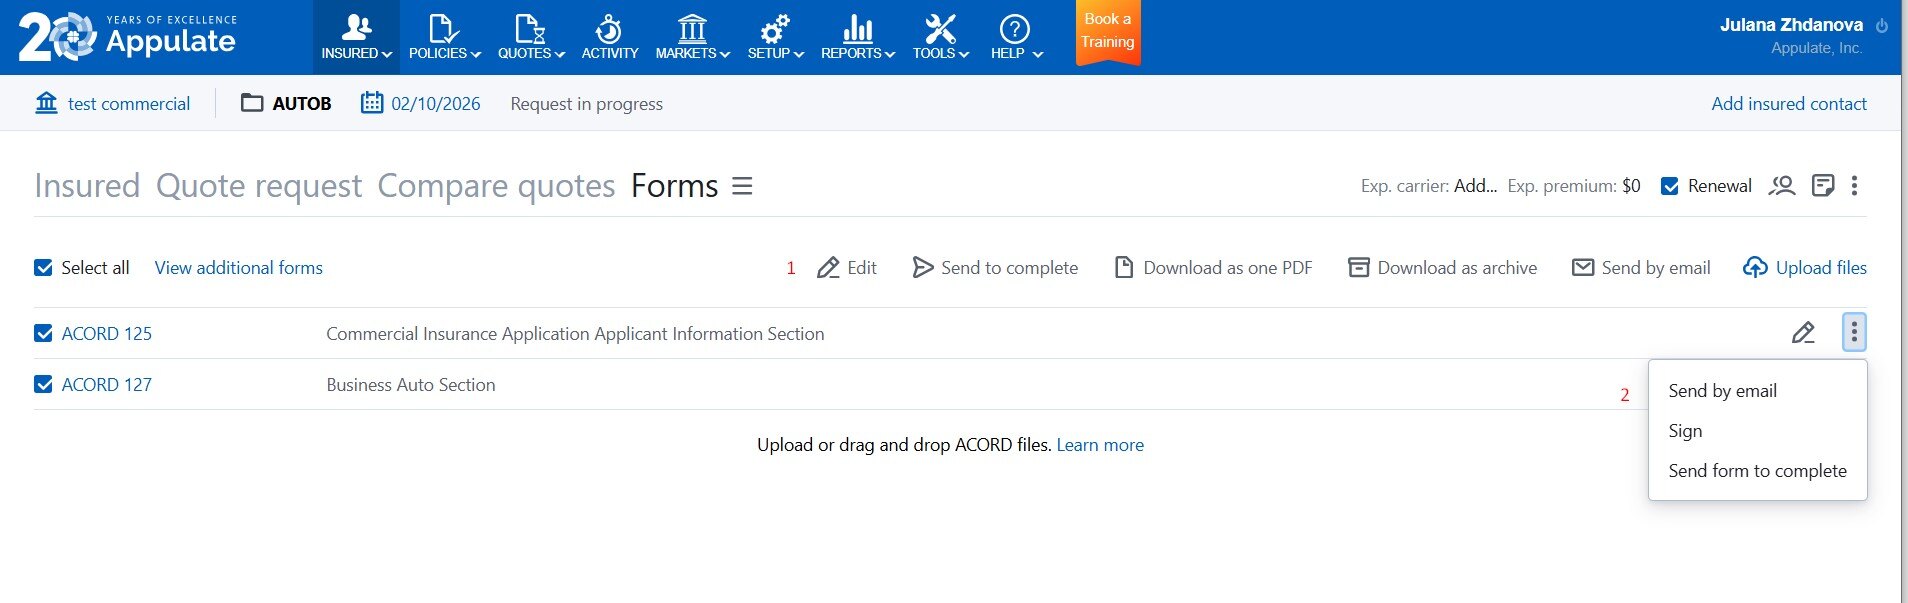Uncheck the ACORD 125 form checkbox
The width and height of the screenshot is (1908, 603).
(x=44, y=334)
